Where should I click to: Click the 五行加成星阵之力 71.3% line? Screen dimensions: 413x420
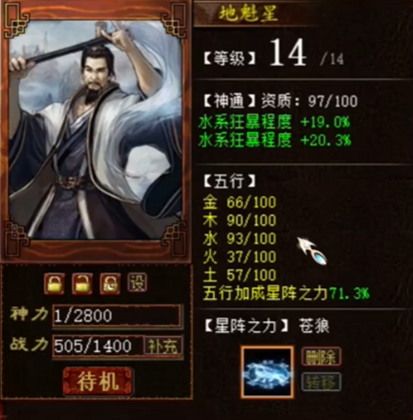(x=286, y=294)
